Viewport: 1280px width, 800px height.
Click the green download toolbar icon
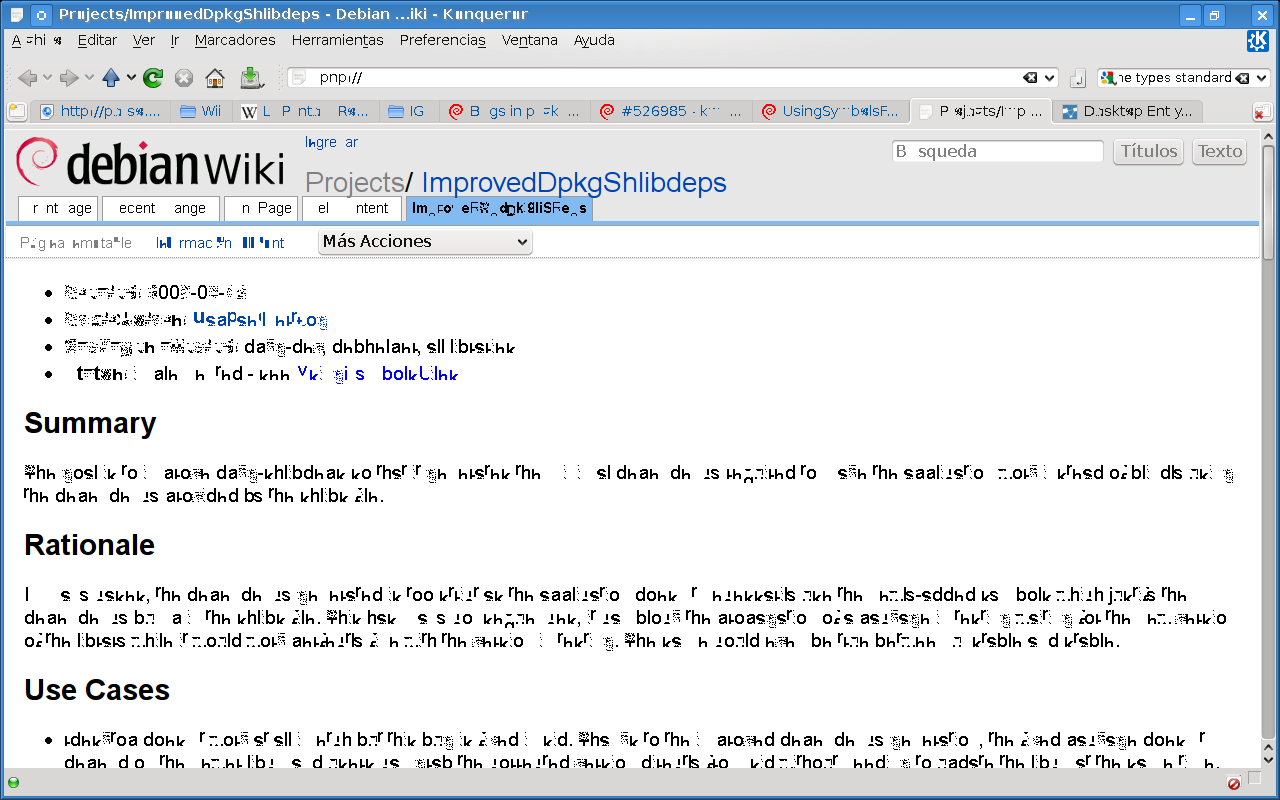pyautogui.click(x=251, y=78)
